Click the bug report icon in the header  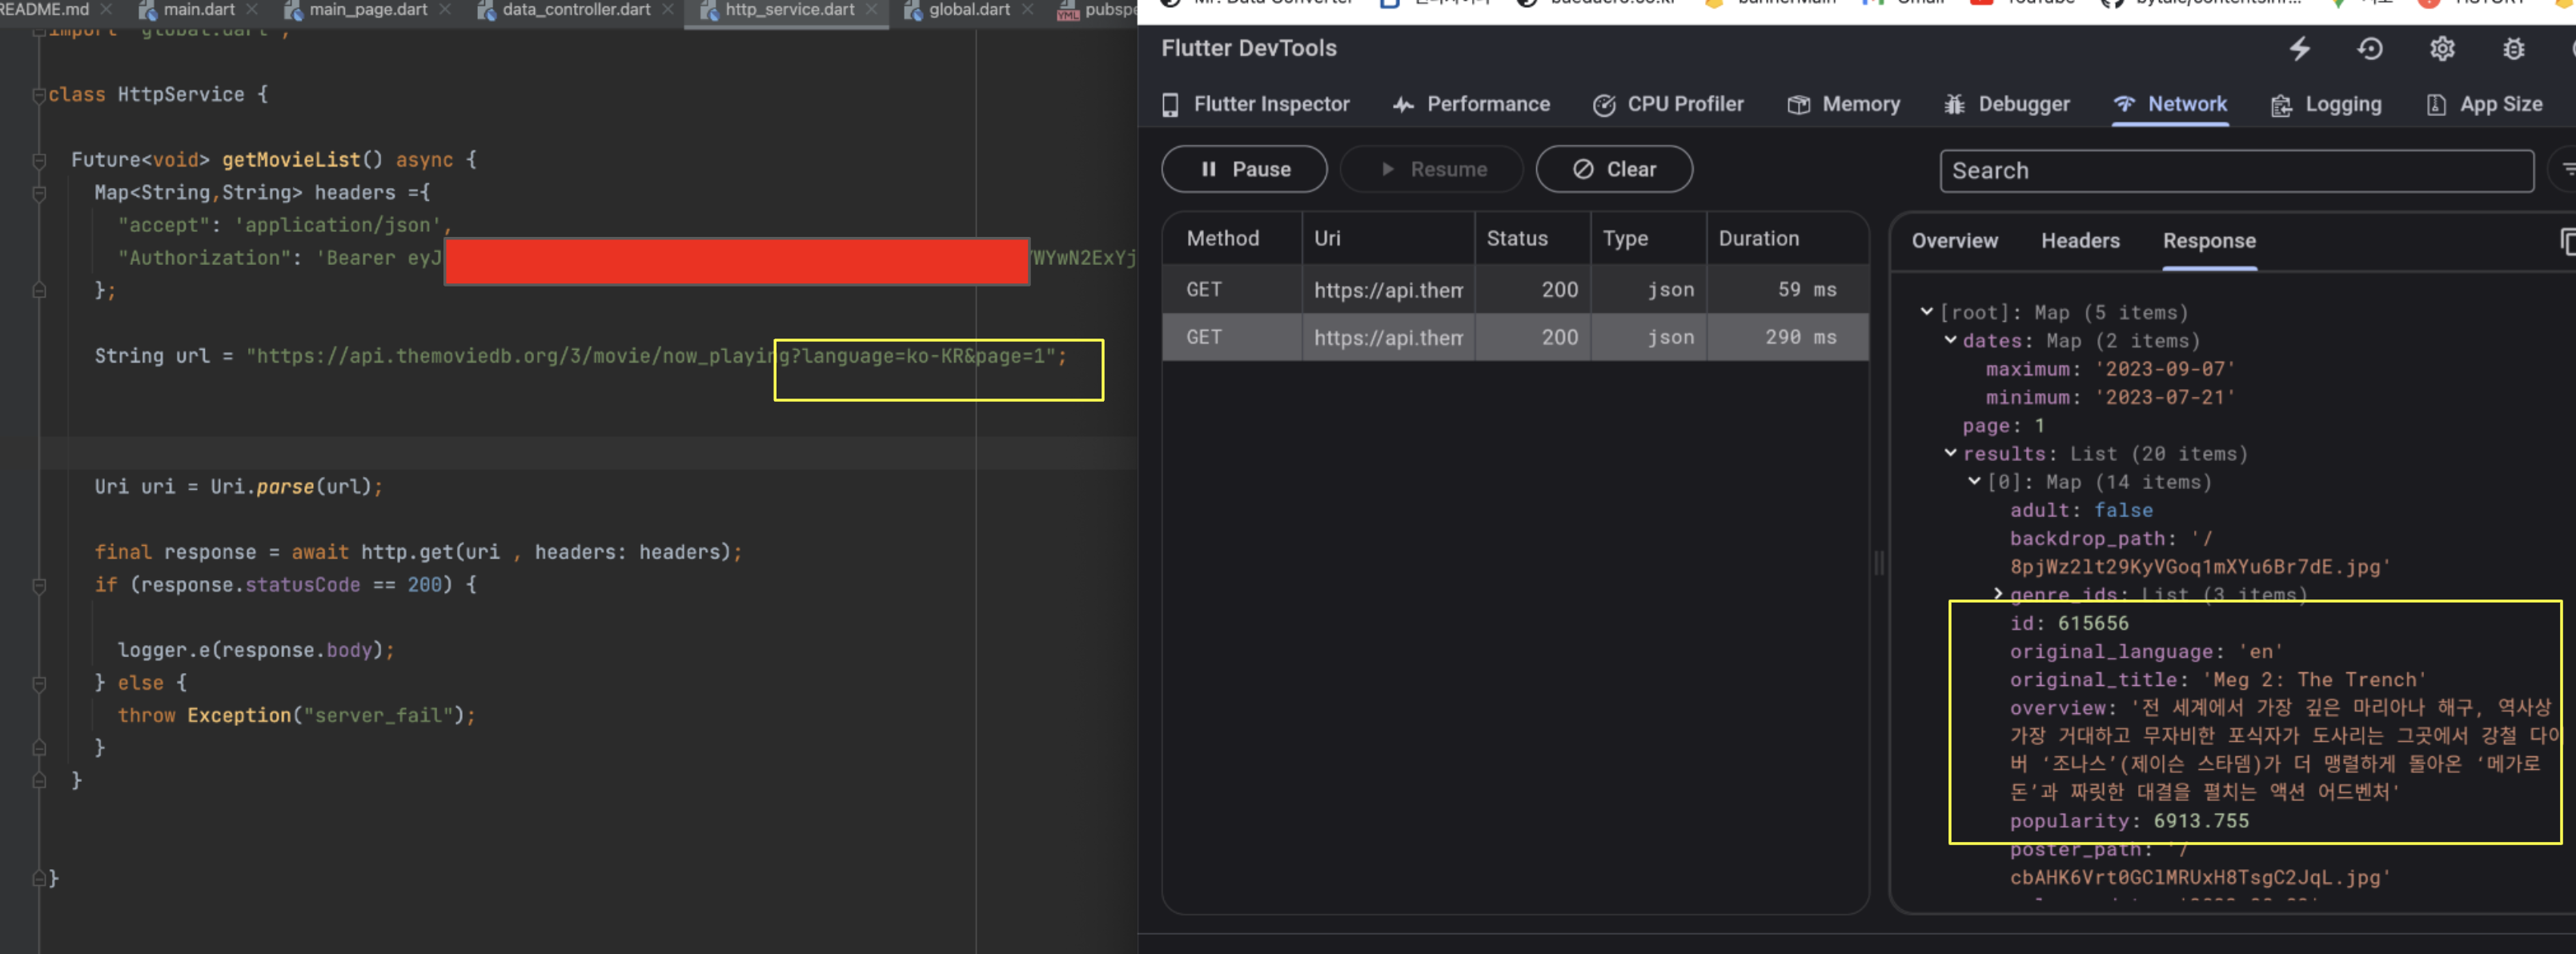point(2513,49)
